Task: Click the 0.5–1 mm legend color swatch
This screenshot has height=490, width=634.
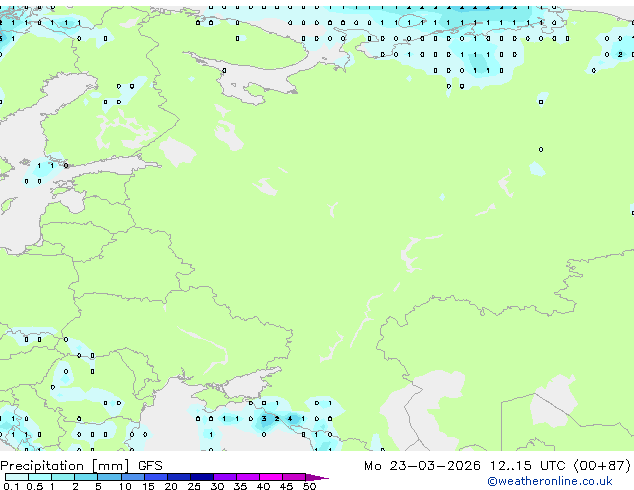Action: pyautogui.click(x=40, y=477)
